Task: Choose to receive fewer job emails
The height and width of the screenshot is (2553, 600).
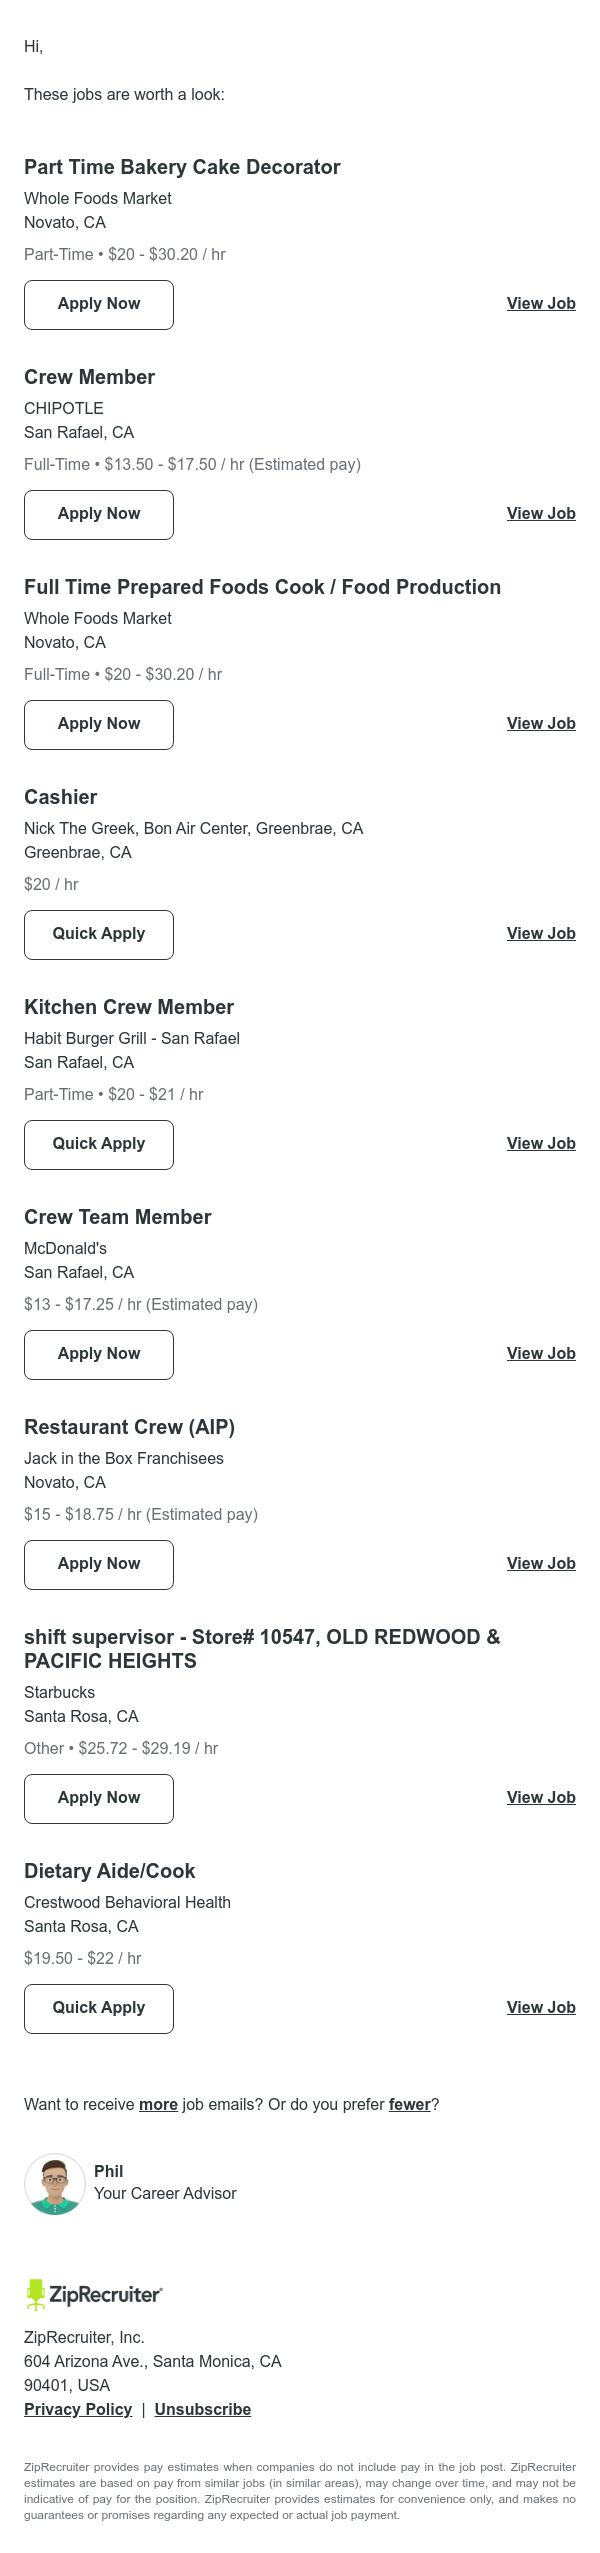Action: point(410,2105)
